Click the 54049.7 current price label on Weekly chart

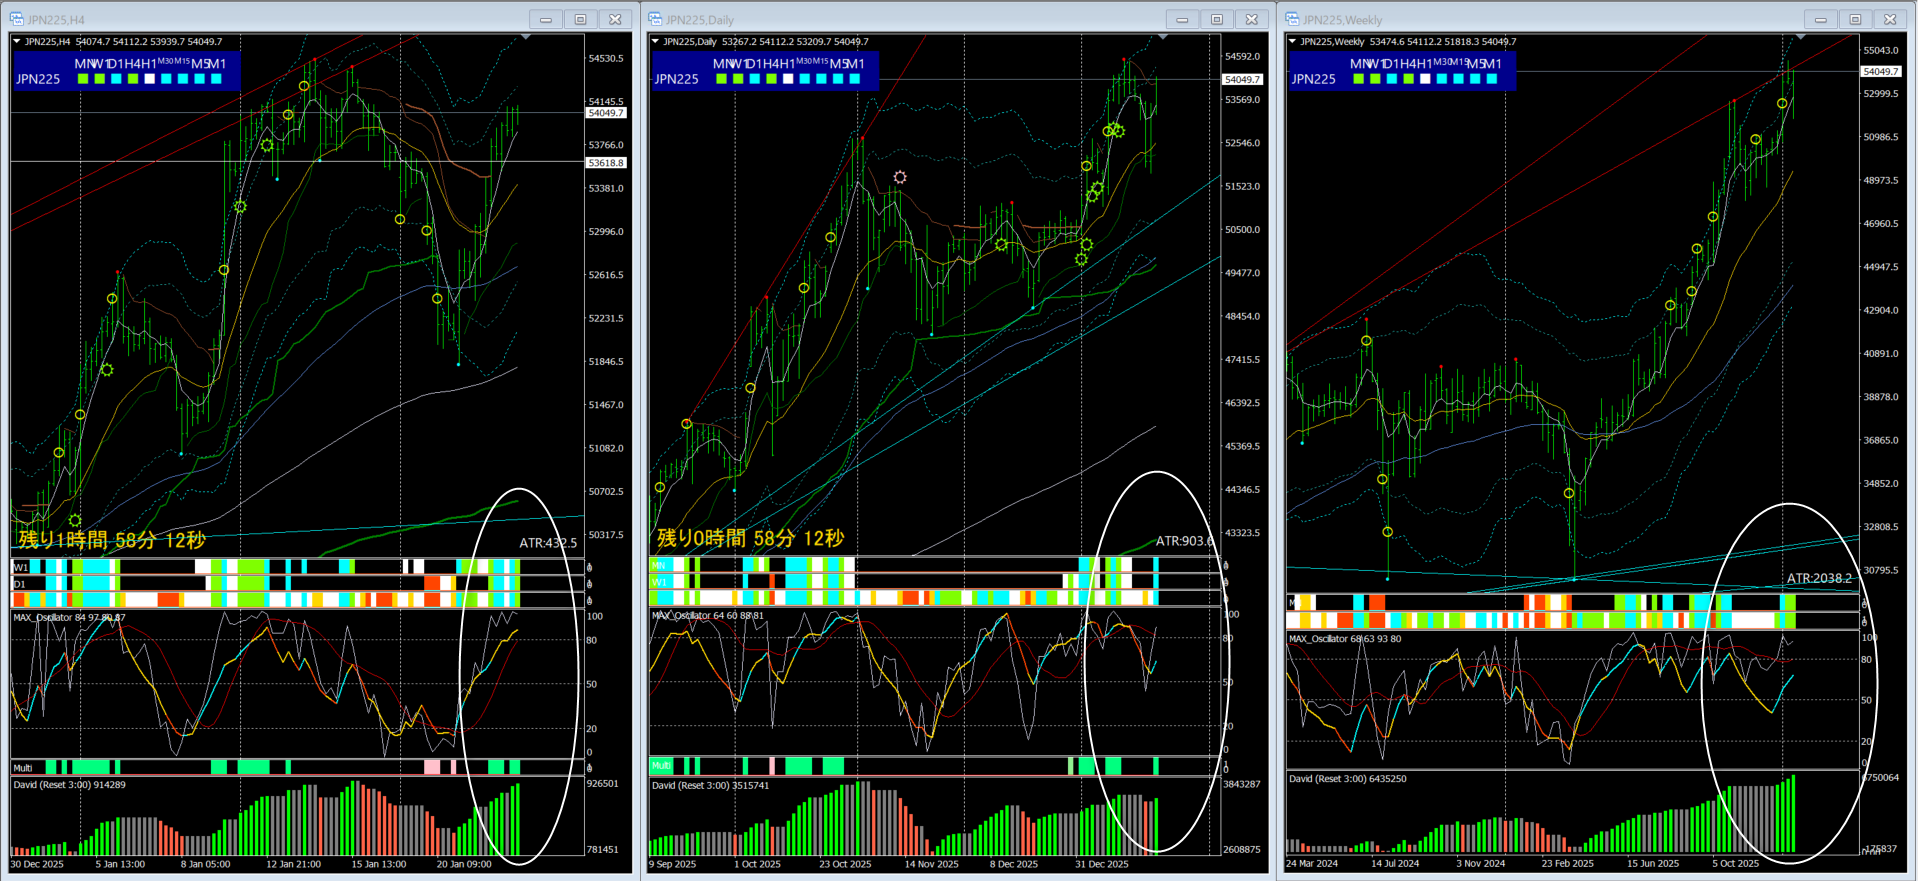click(x=1880, y=72)
